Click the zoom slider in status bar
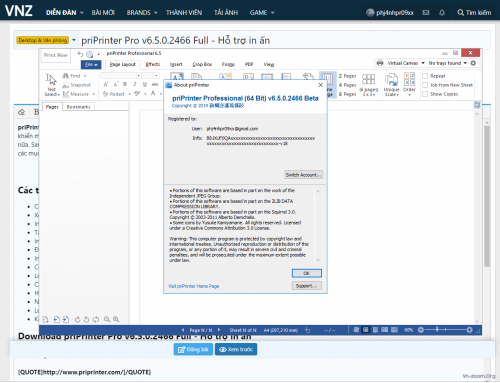Screen dimensions: 500x383 tap(445, 330)
